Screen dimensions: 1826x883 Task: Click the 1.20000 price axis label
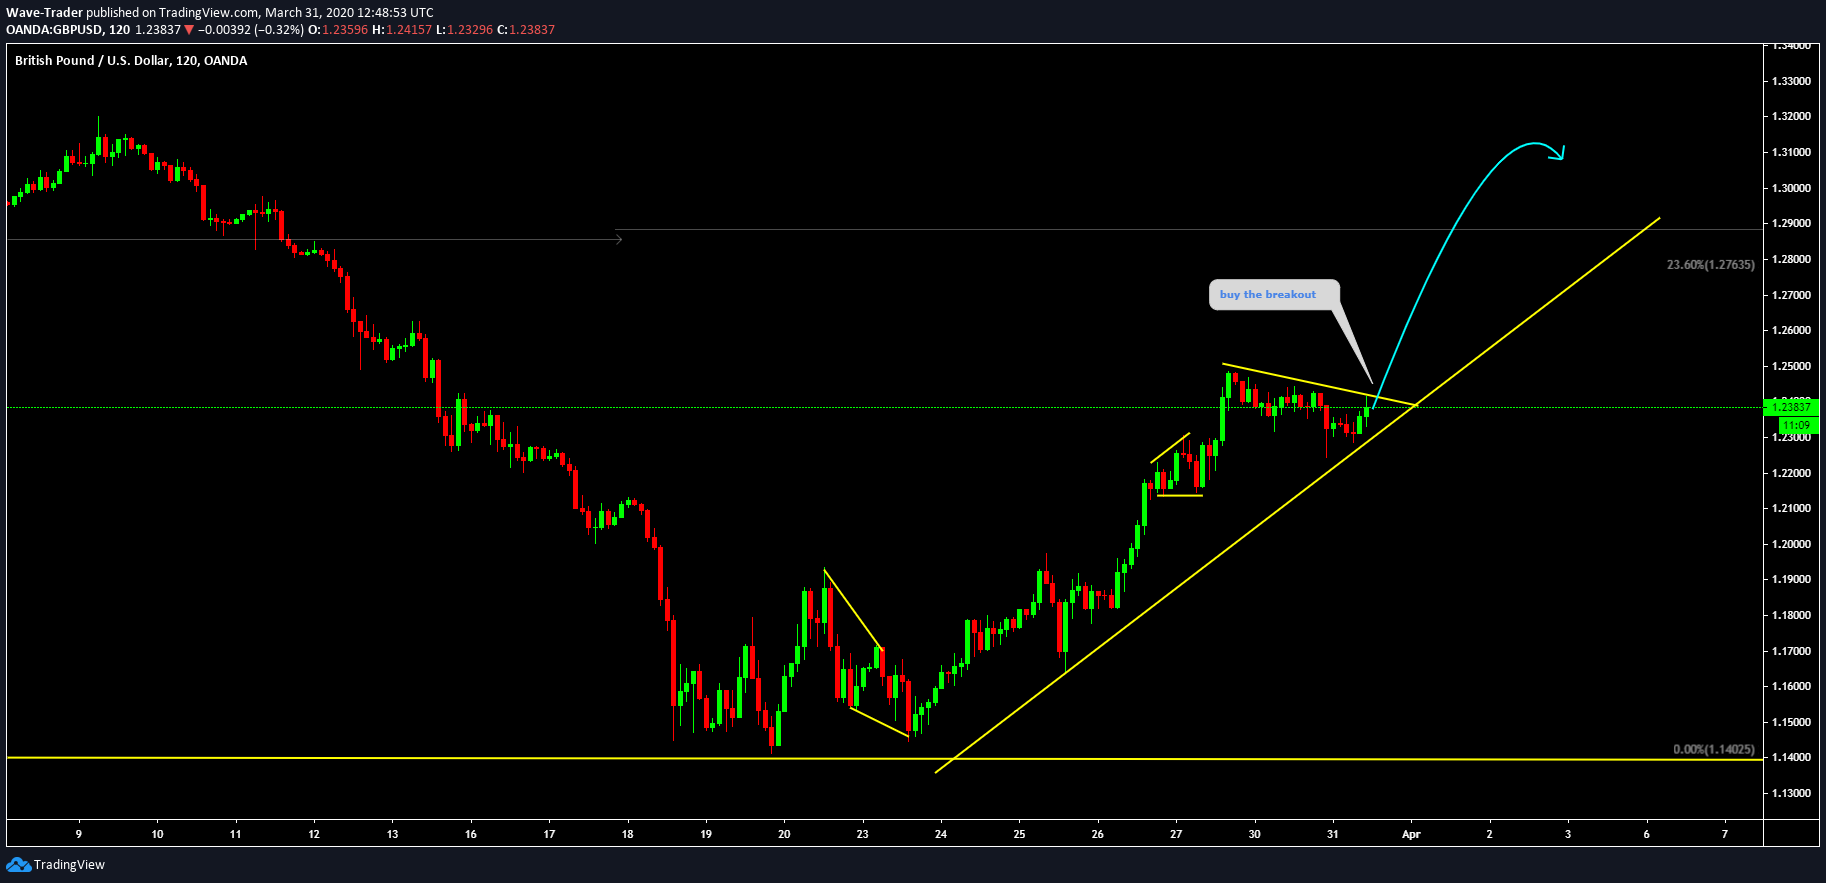click(1791, 544)
